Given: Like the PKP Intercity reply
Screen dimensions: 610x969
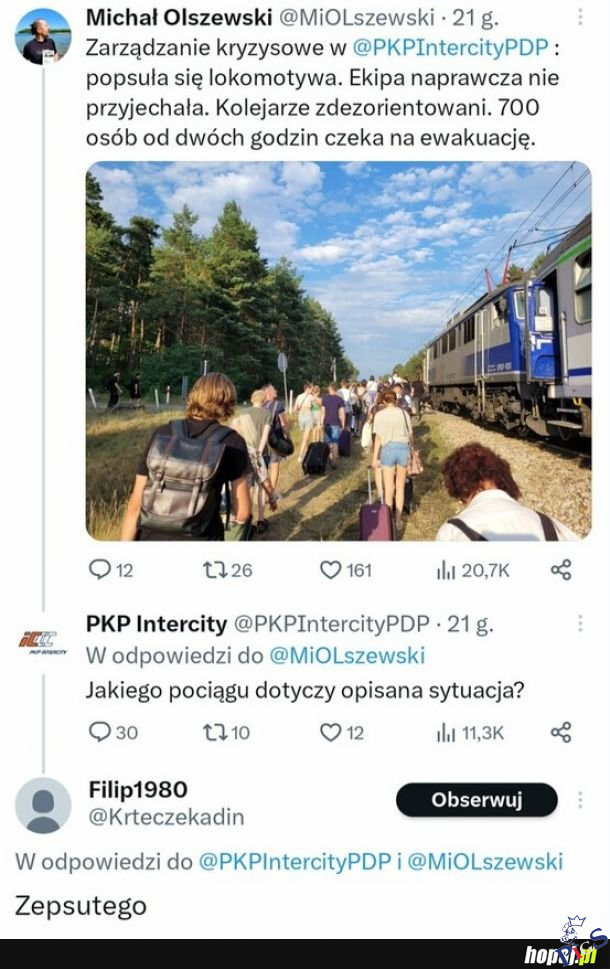Looking at the screenshot, I should [x=330, y=732].
